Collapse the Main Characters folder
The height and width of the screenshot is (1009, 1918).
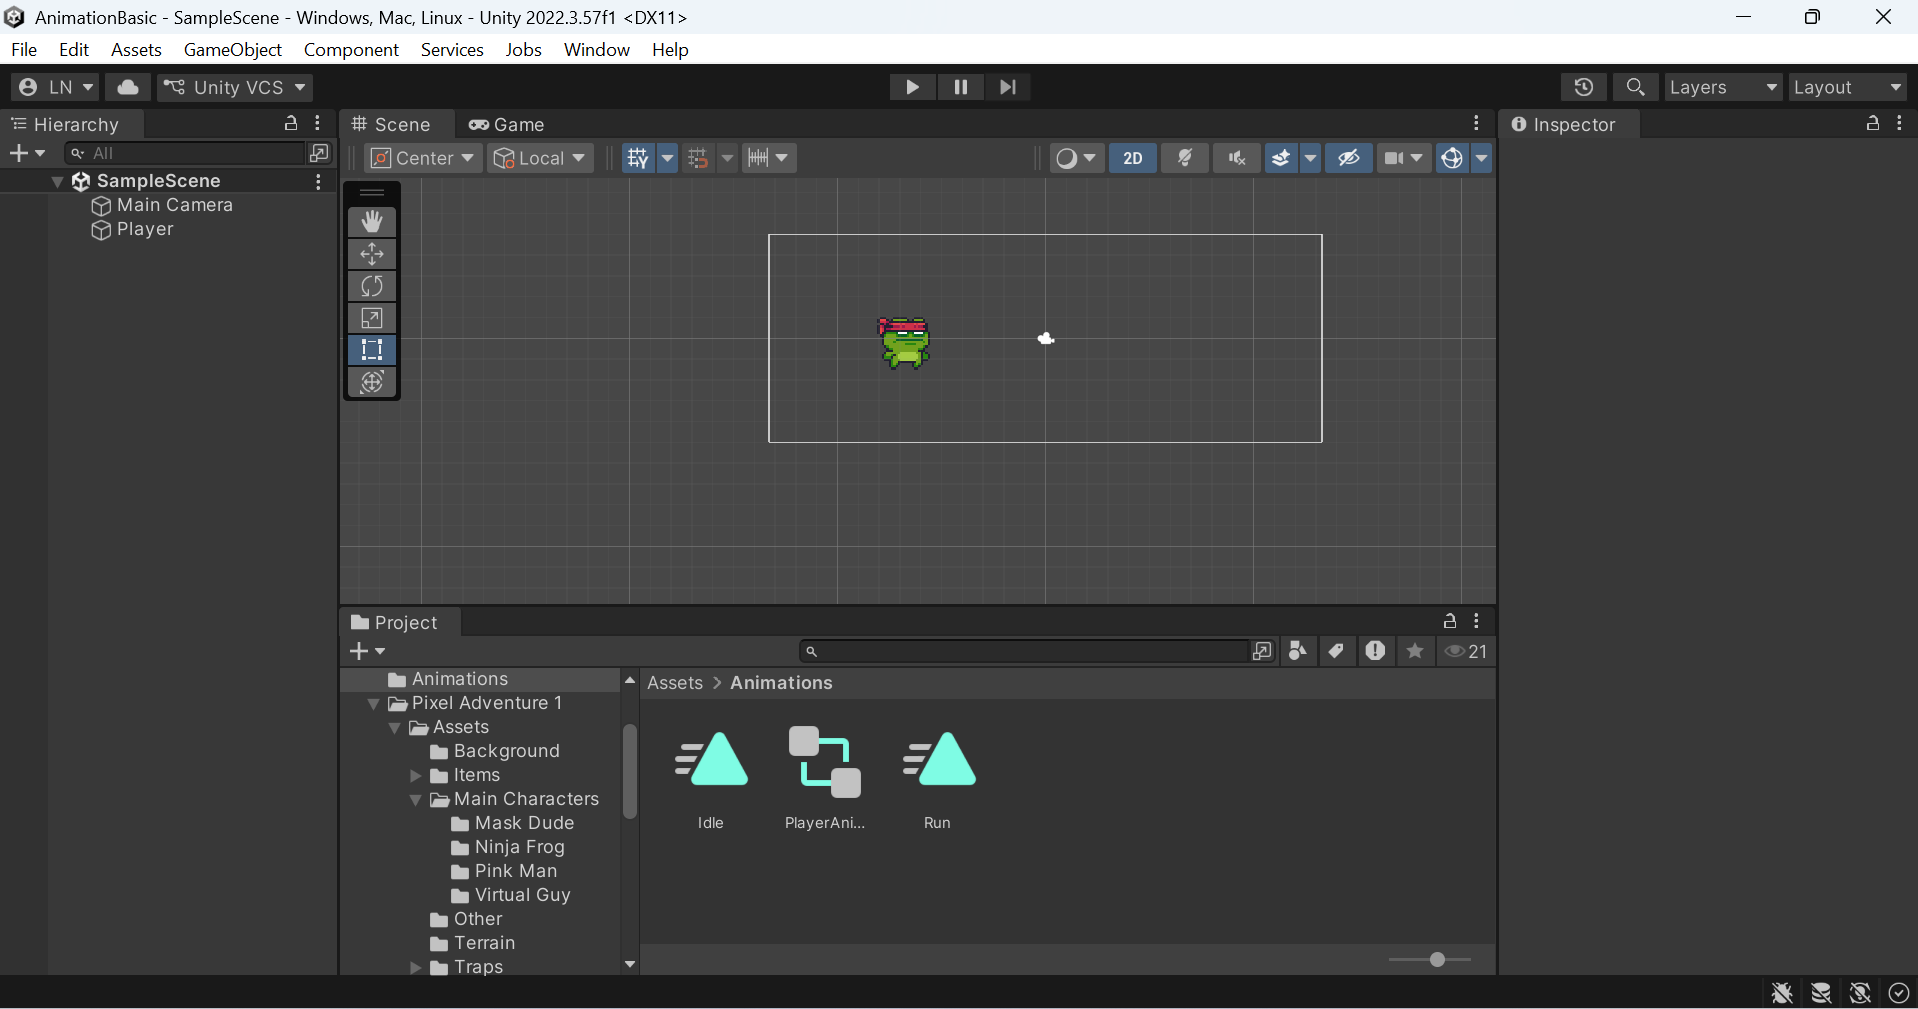[x=416, y=800]
